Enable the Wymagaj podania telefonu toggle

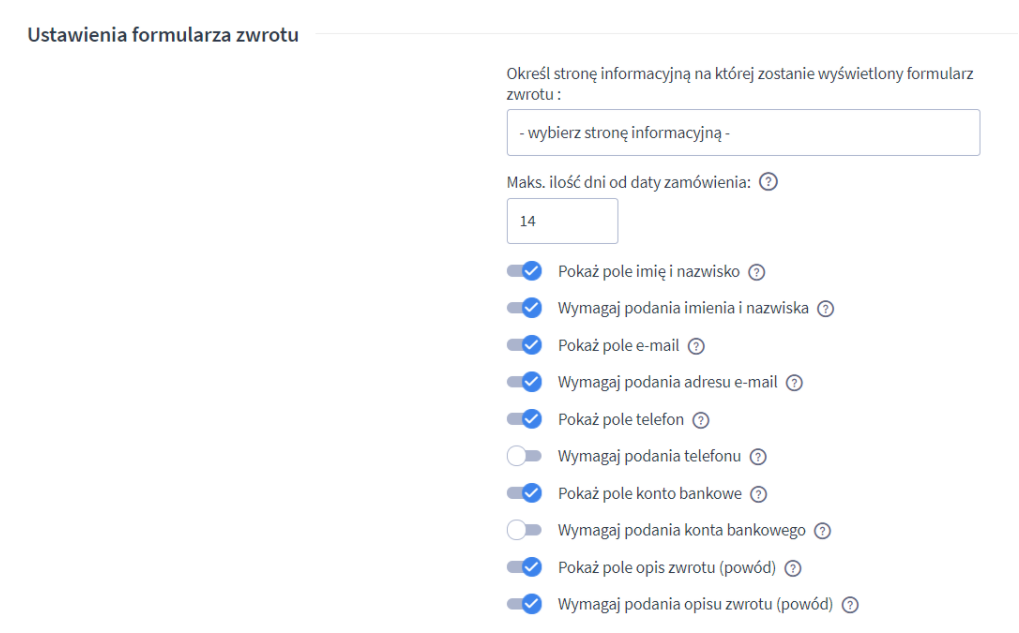[524, 456]
